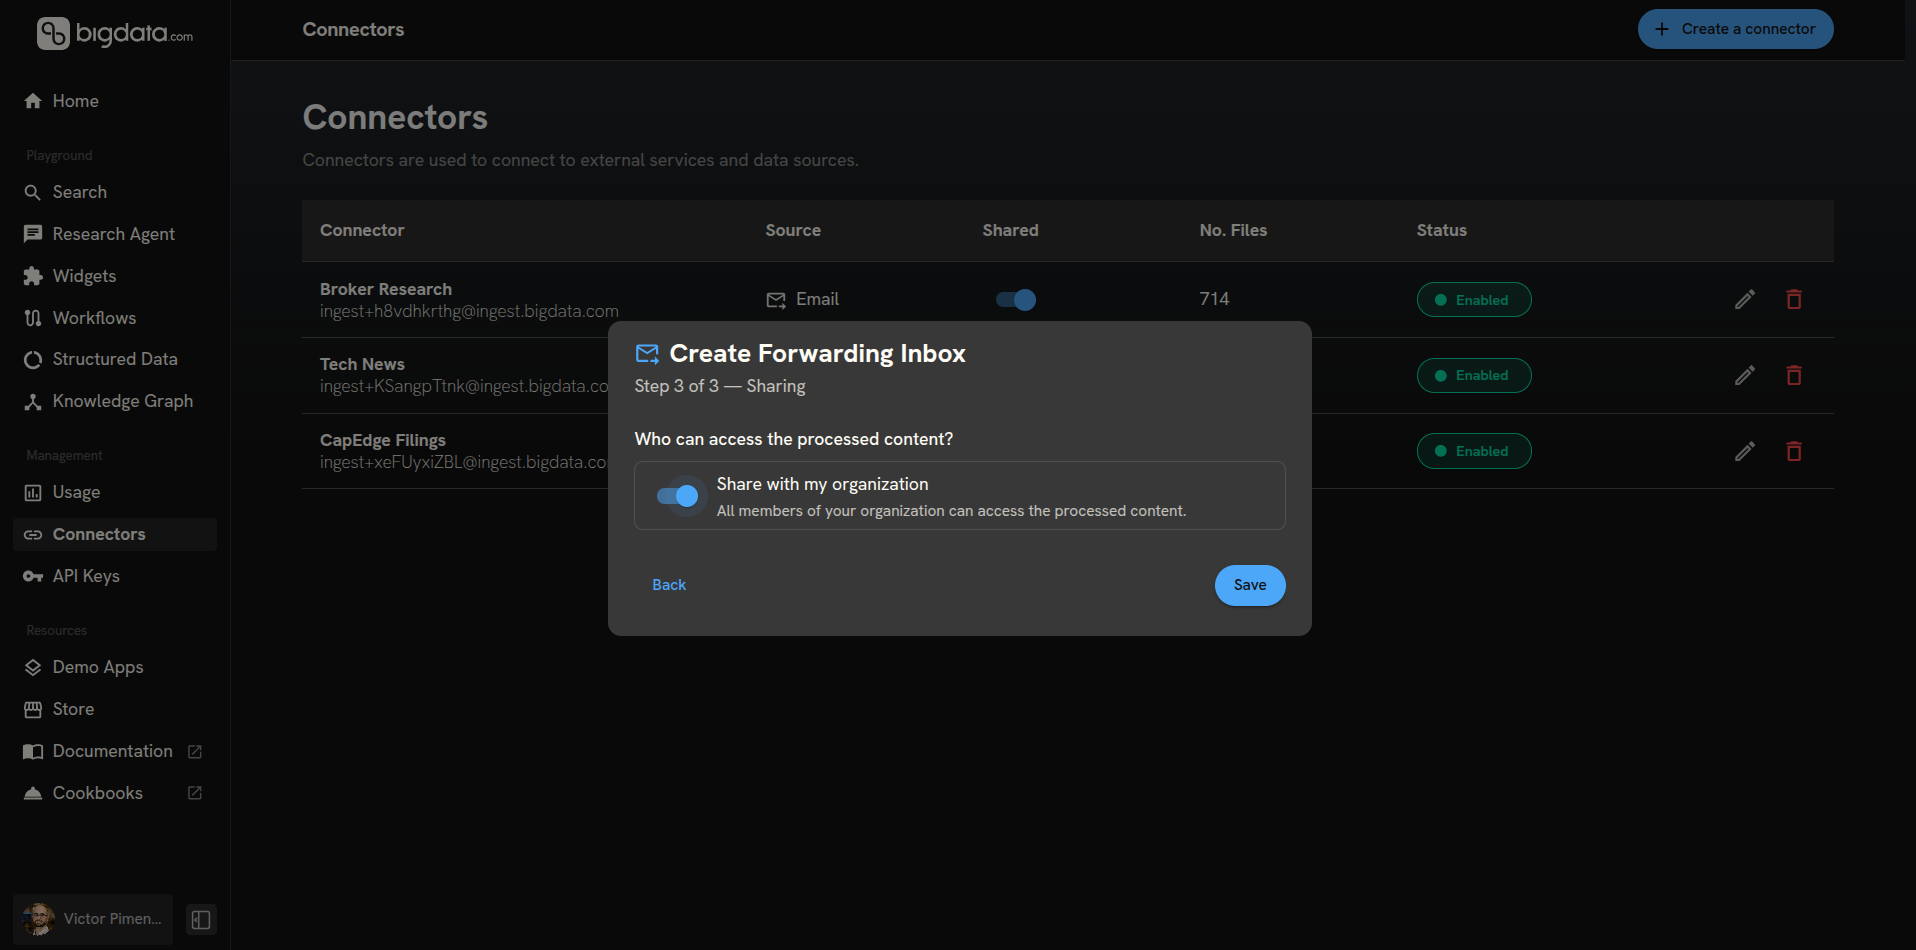1916x950 pixels.
Task: Click the Connectors link icon
Action: (33, 534)
